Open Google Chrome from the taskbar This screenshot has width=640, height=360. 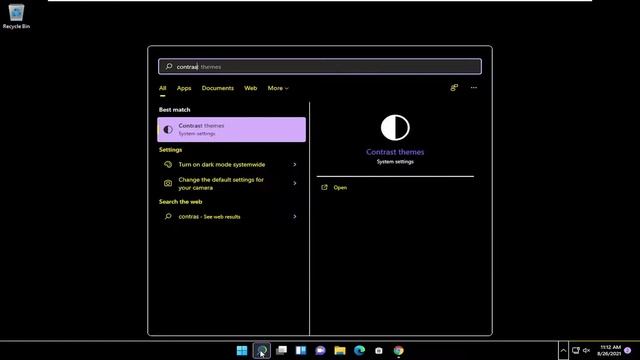(x=398, y=351)
